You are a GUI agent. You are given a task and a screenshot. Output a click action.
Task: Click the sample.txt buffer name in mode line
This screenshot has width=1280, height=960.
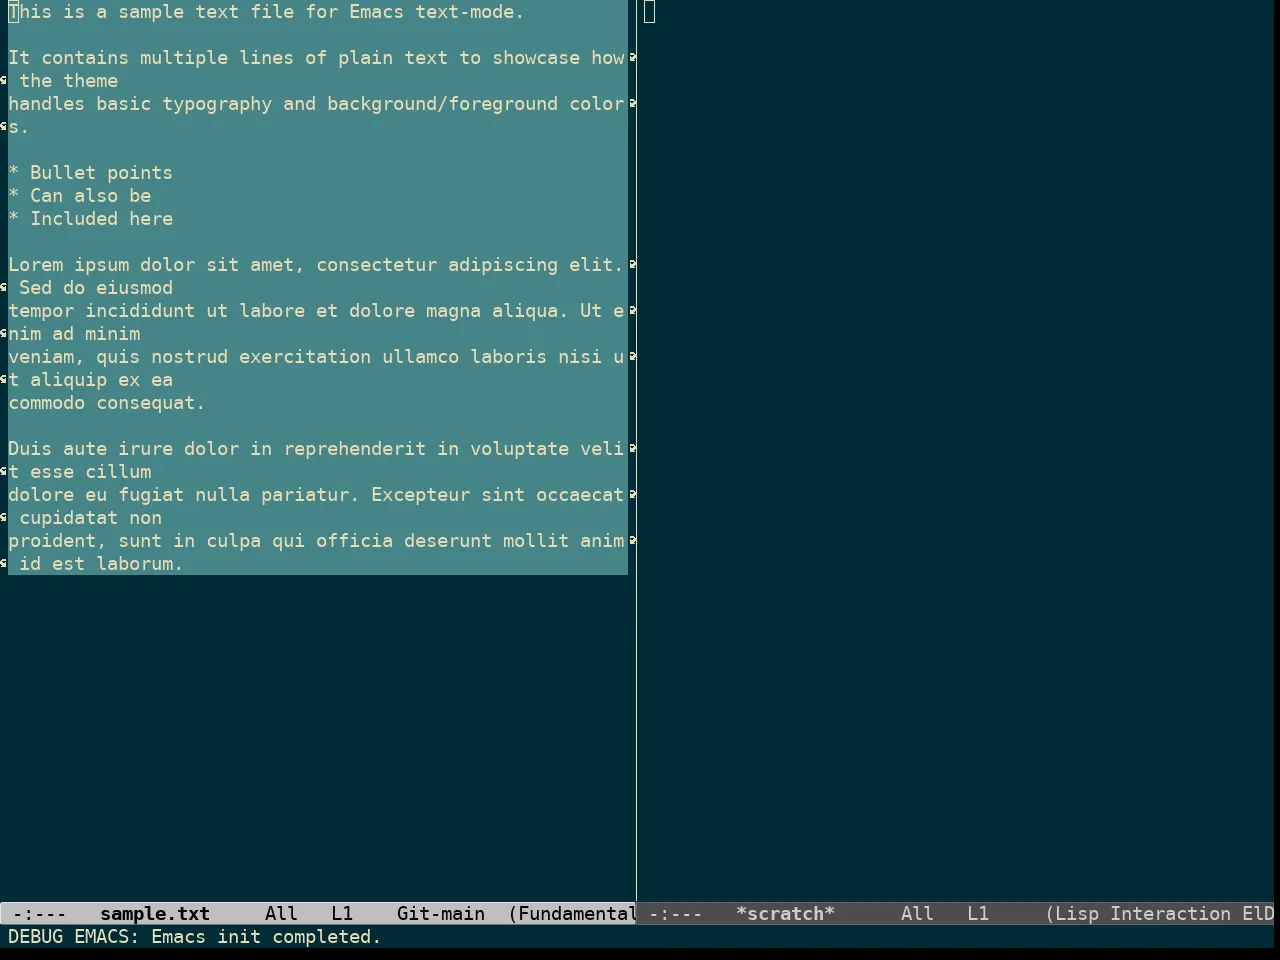tap(155, 913)
